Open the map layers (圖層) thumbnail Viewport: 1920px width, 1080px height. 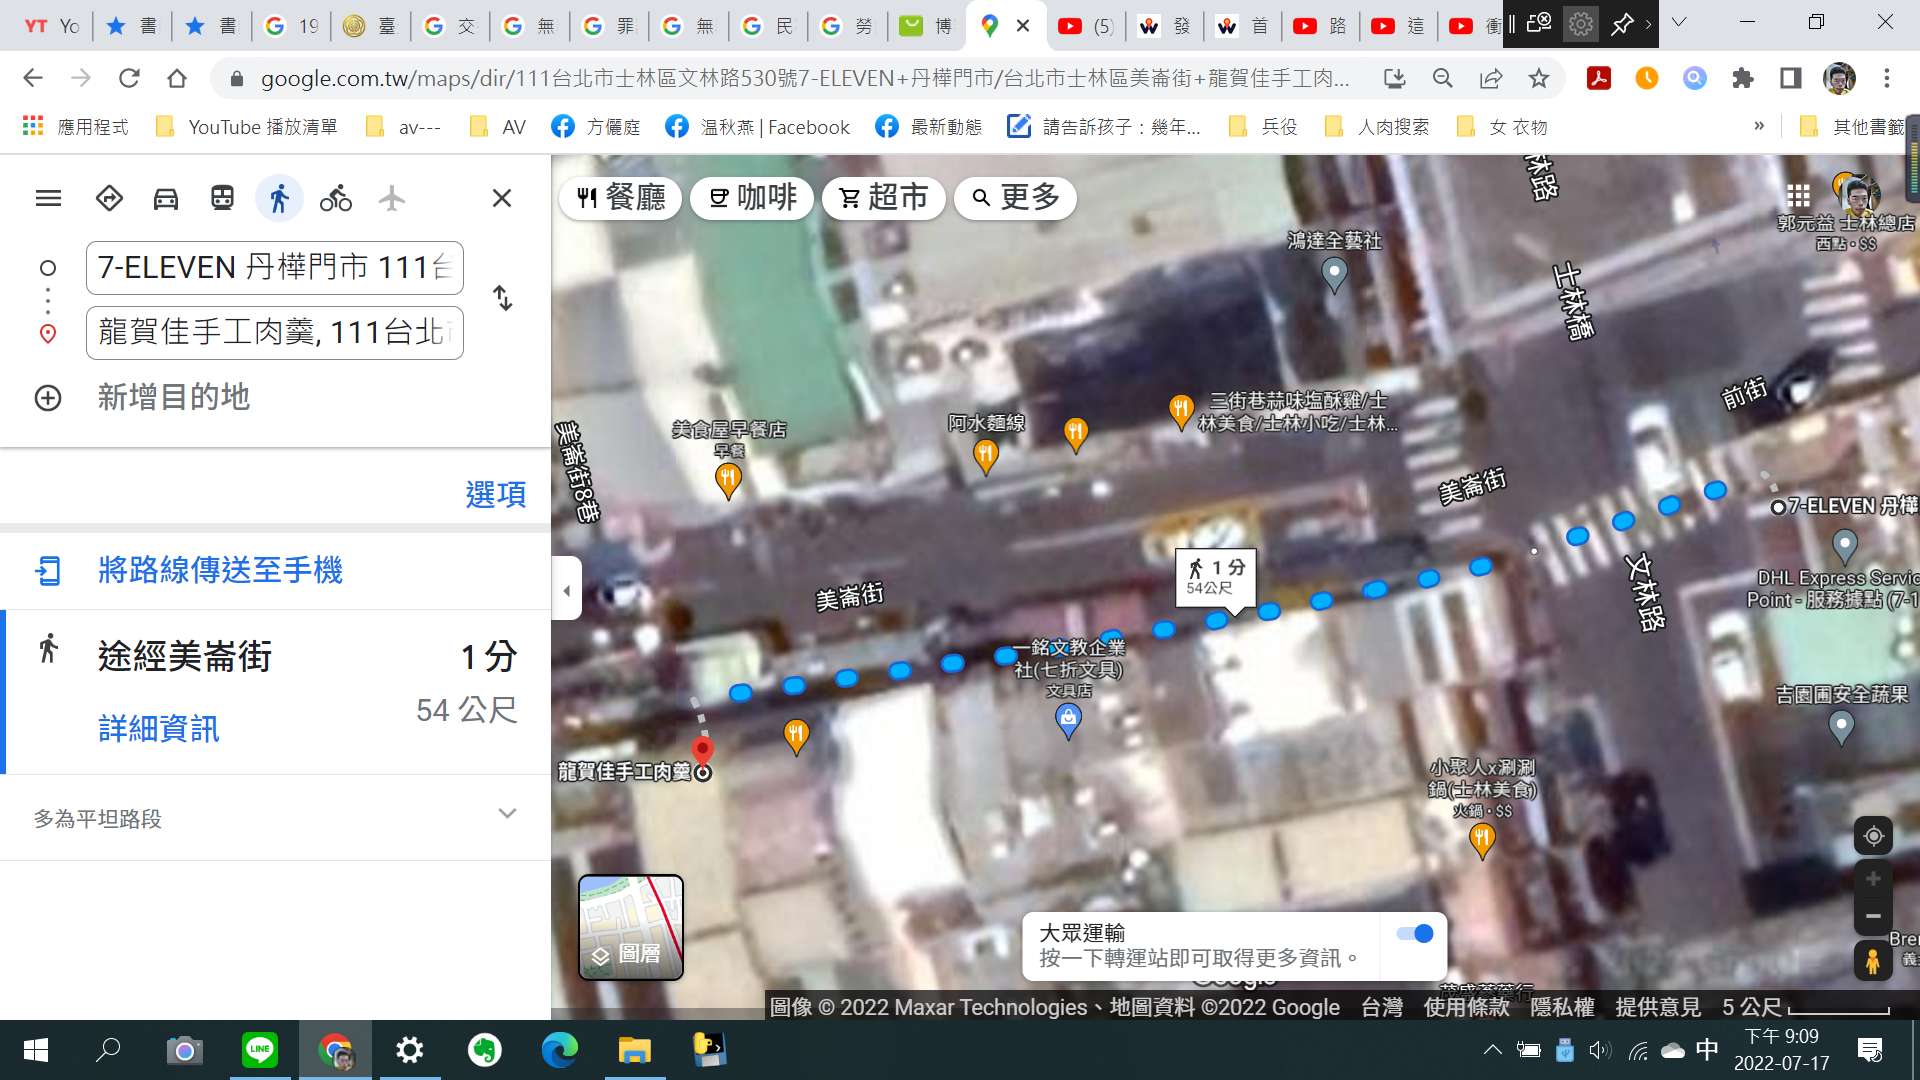(631, 927)
